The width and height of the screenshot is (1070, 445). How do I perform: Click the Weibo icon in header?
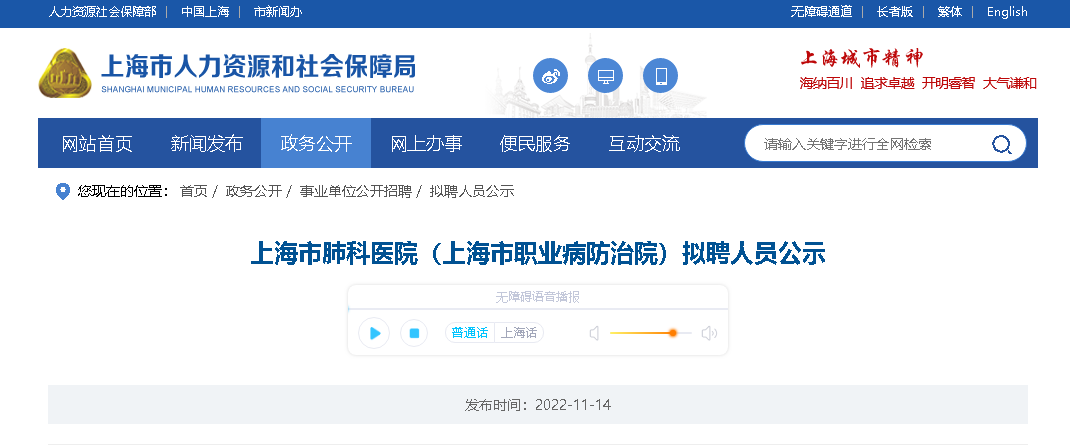(x=551, y=76)
